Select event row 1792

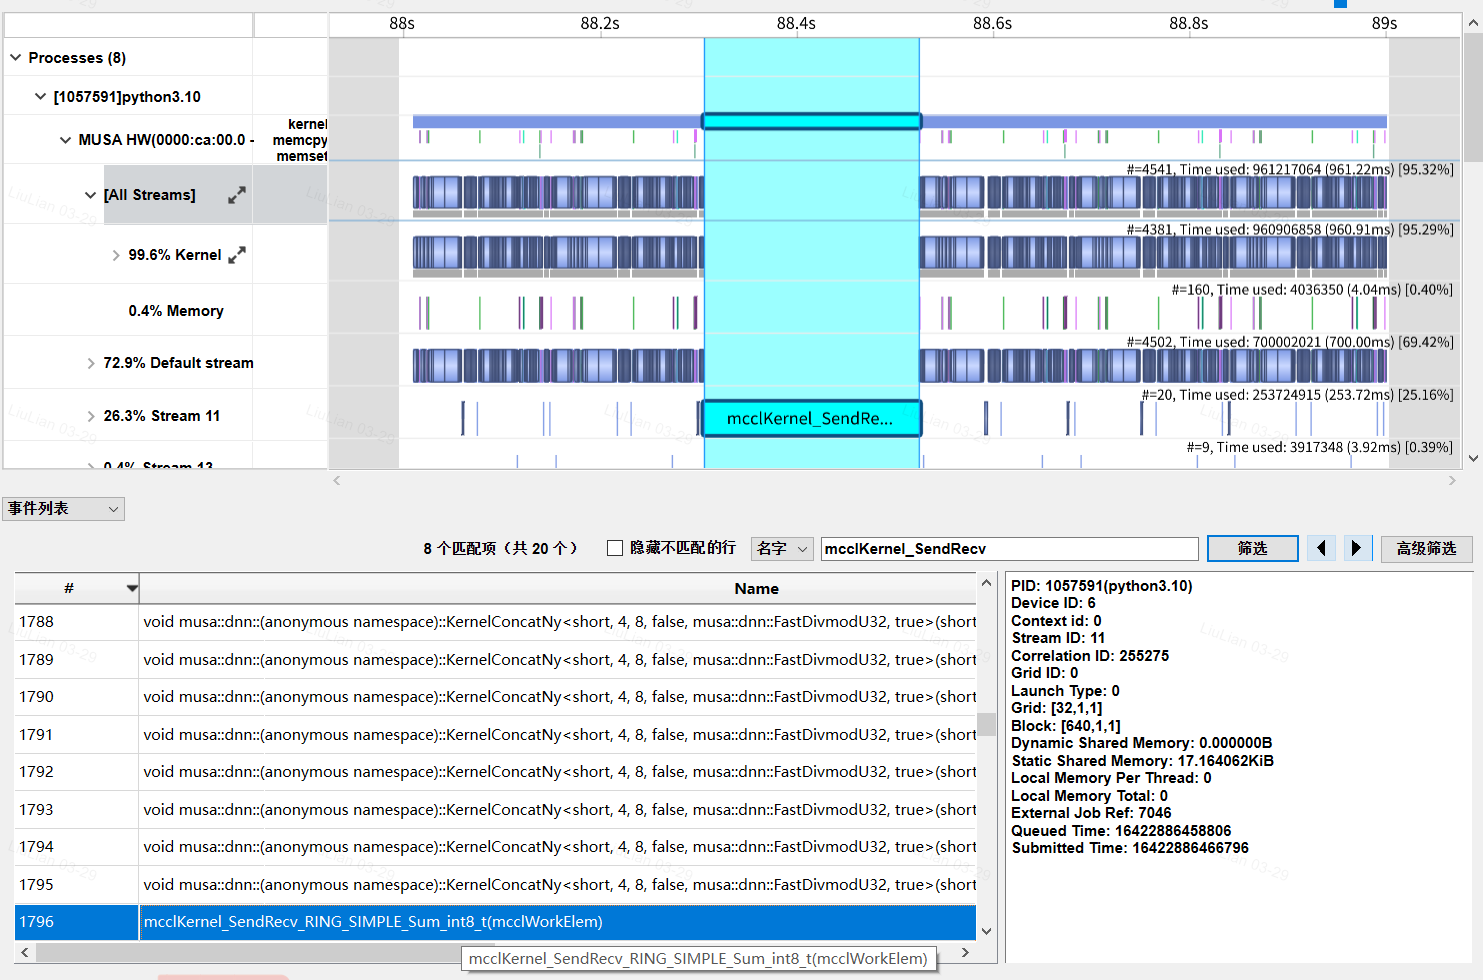[495, 772]
